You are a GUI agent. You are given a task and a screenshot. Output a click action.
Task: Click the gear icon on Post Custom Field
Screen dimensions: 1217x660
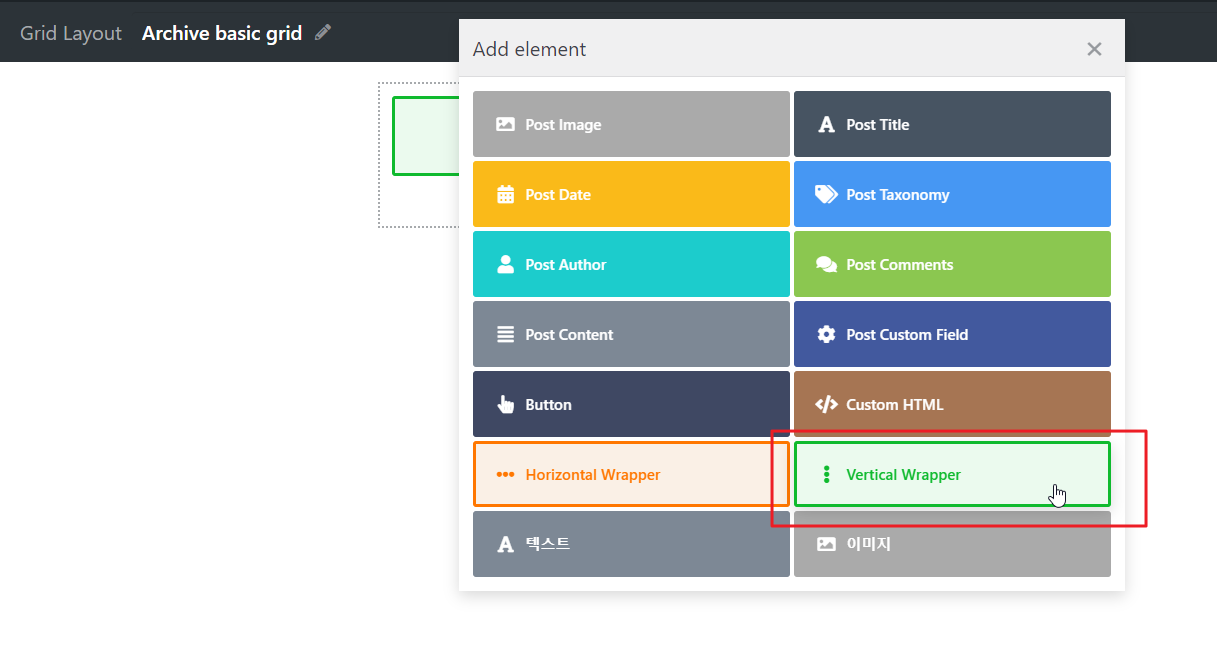(x=826, y=334)
